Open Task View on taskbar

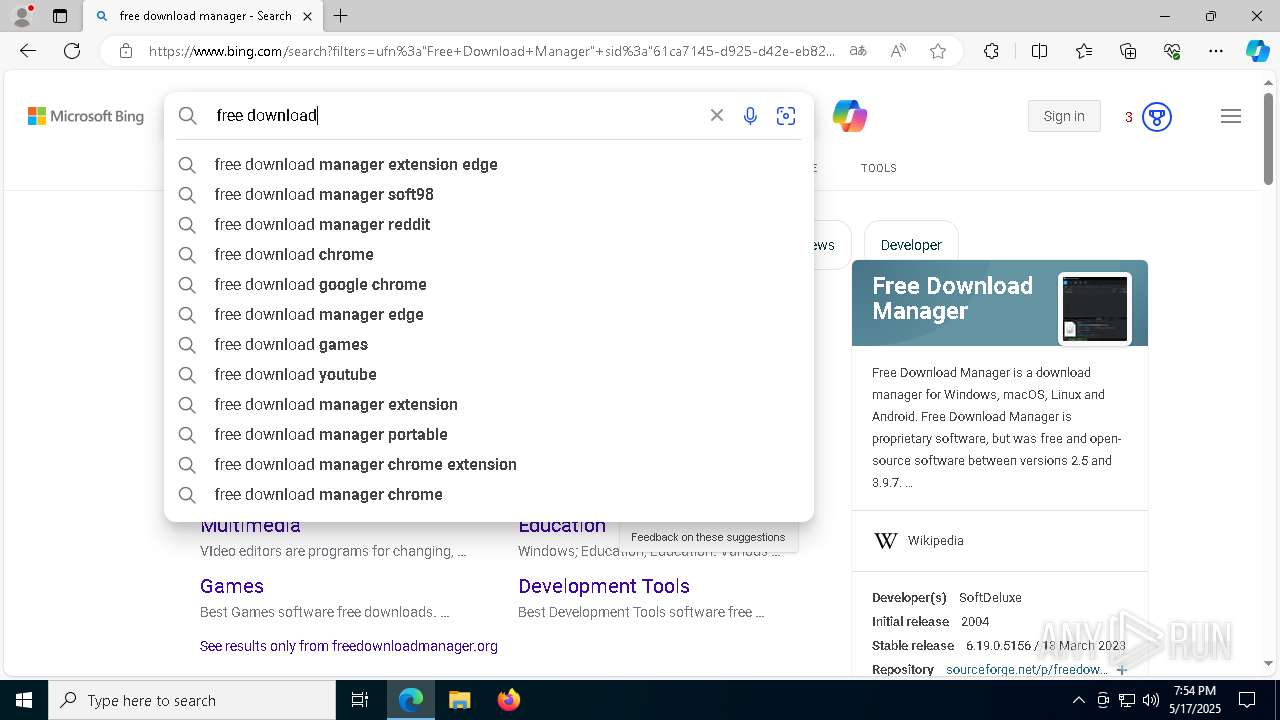(360, 700)
